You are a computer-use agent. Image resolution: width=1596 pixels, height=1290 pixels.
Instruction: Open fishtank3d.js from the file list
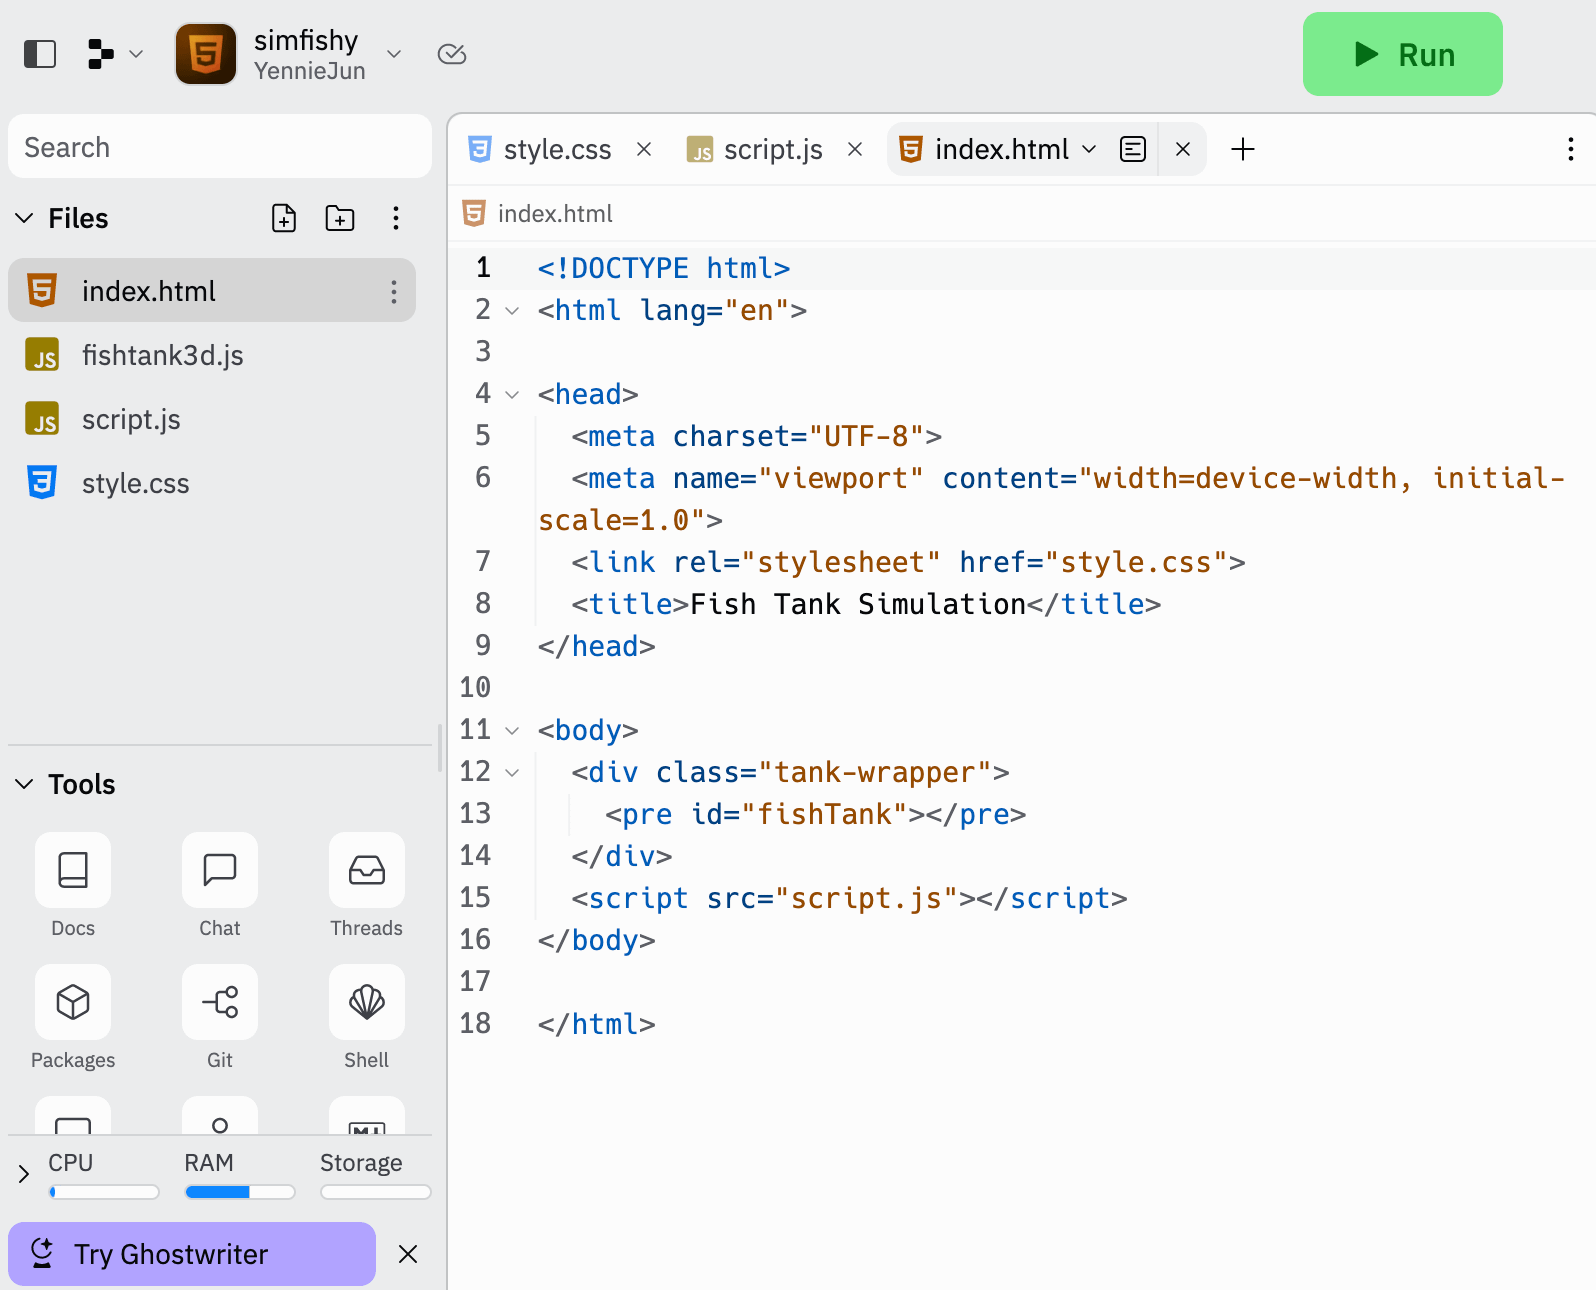tap(212, 355)
